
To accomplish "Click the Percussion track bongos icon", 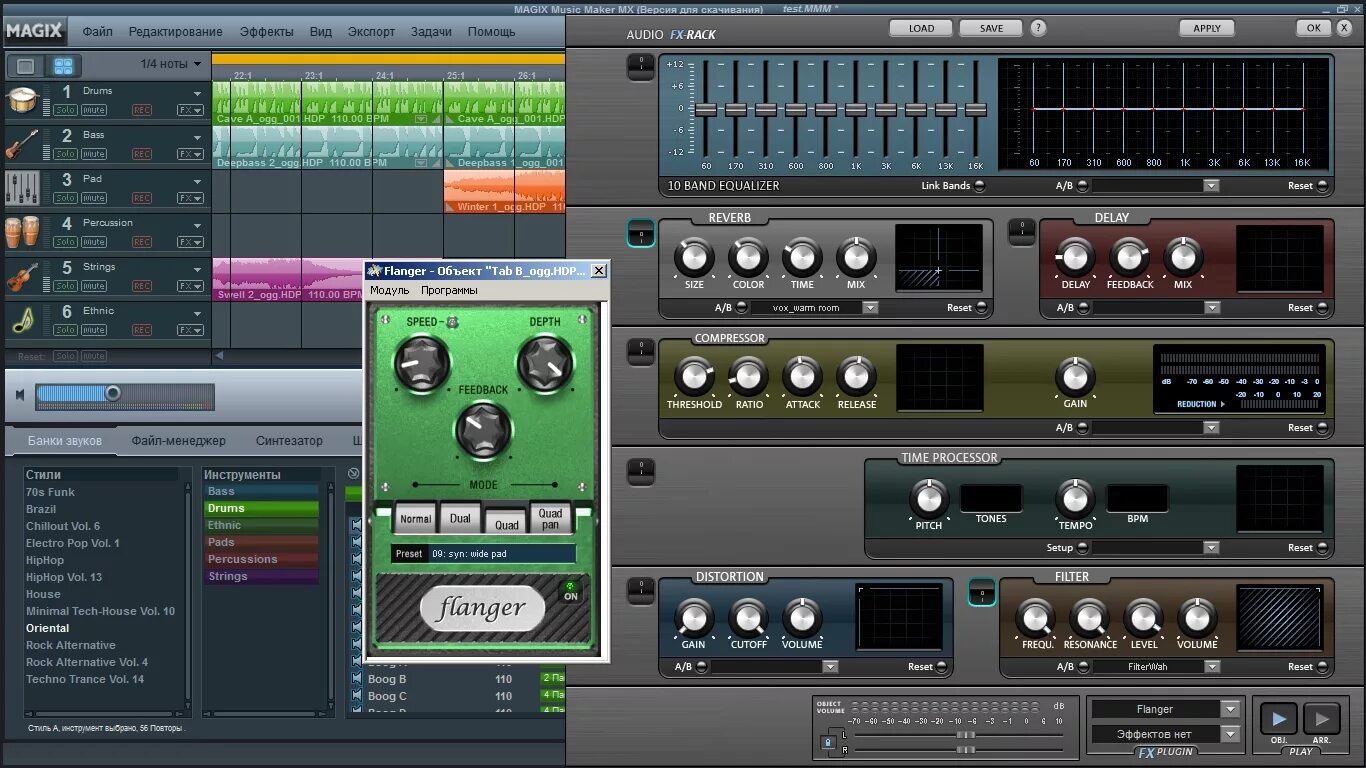I will [x=22, y=232].
